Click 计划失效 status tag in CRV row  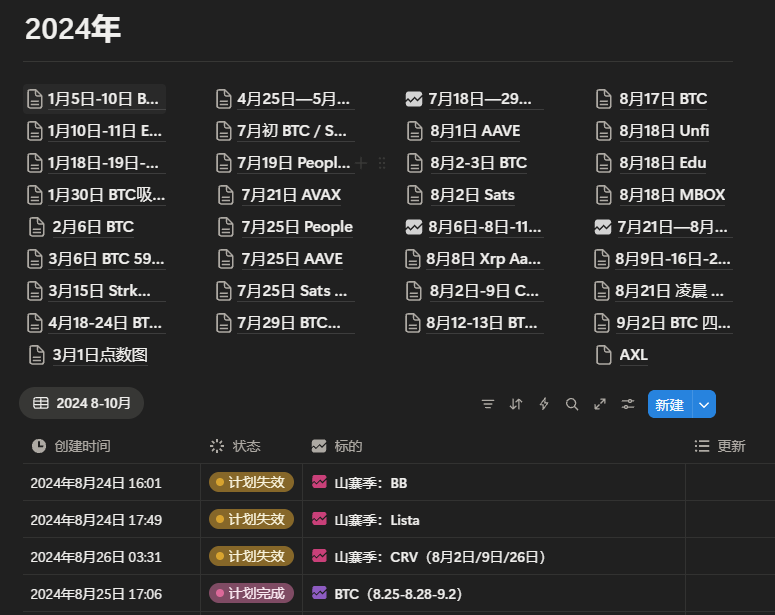click(251, 556)
